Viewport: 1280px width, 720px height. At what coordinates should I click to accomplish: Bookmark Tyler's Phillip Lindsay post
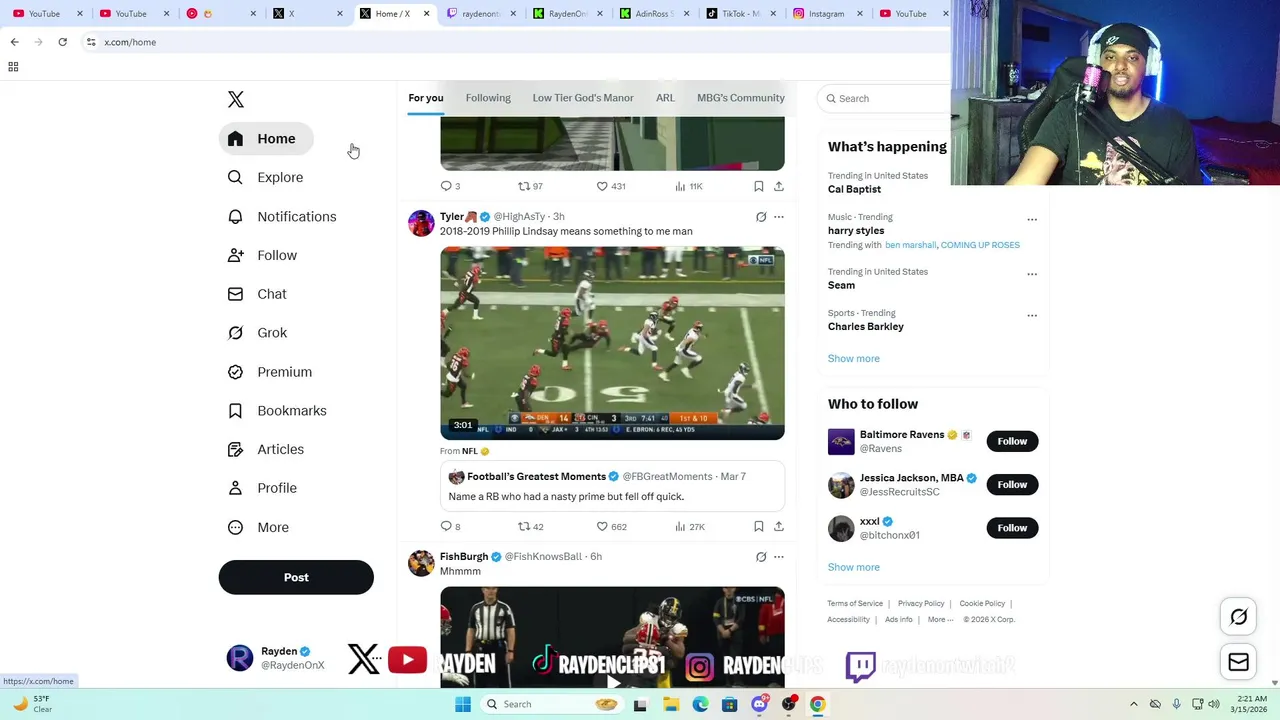point(759,526)
